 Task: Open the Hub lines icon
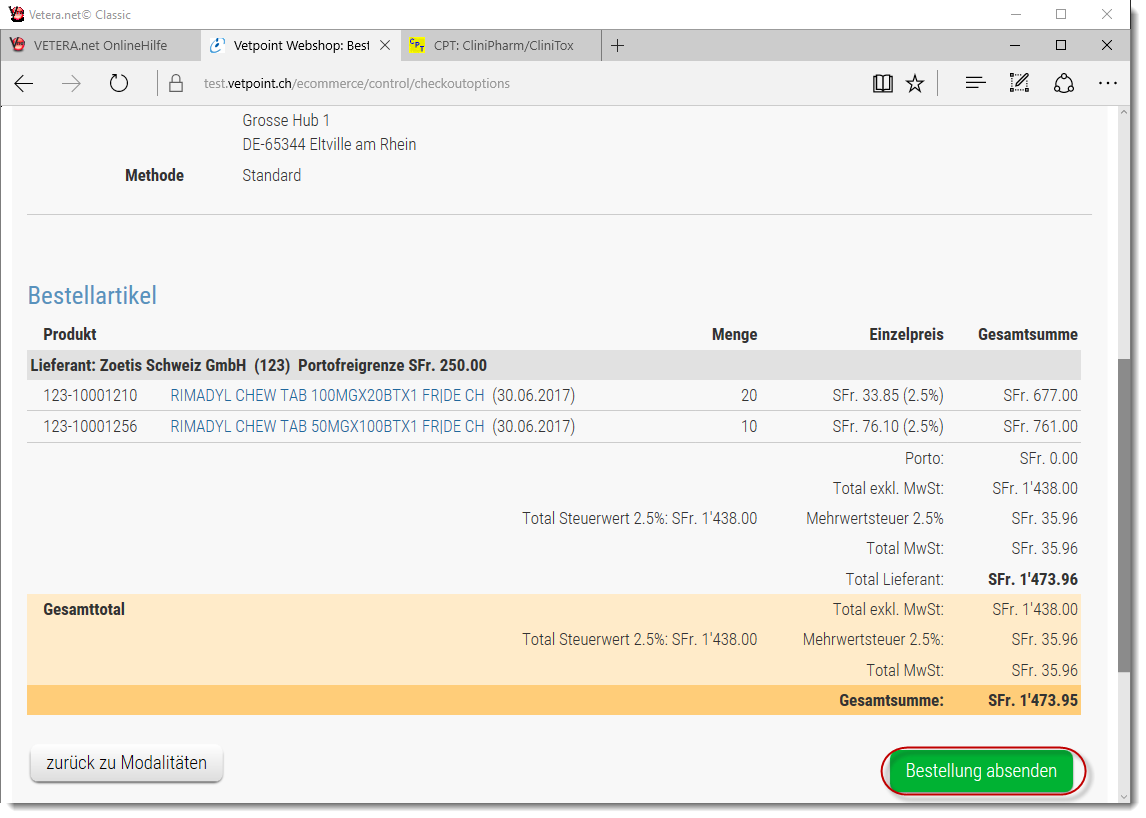tap(975, 84)
